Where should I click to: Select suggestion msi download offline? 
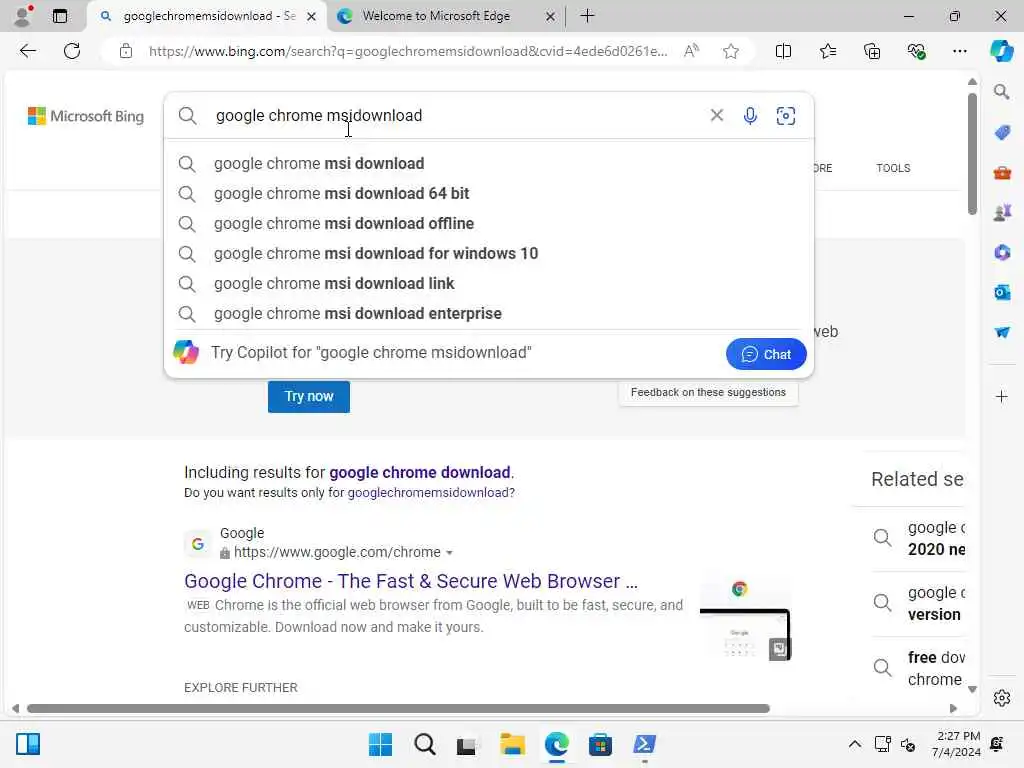click(488, 223)
